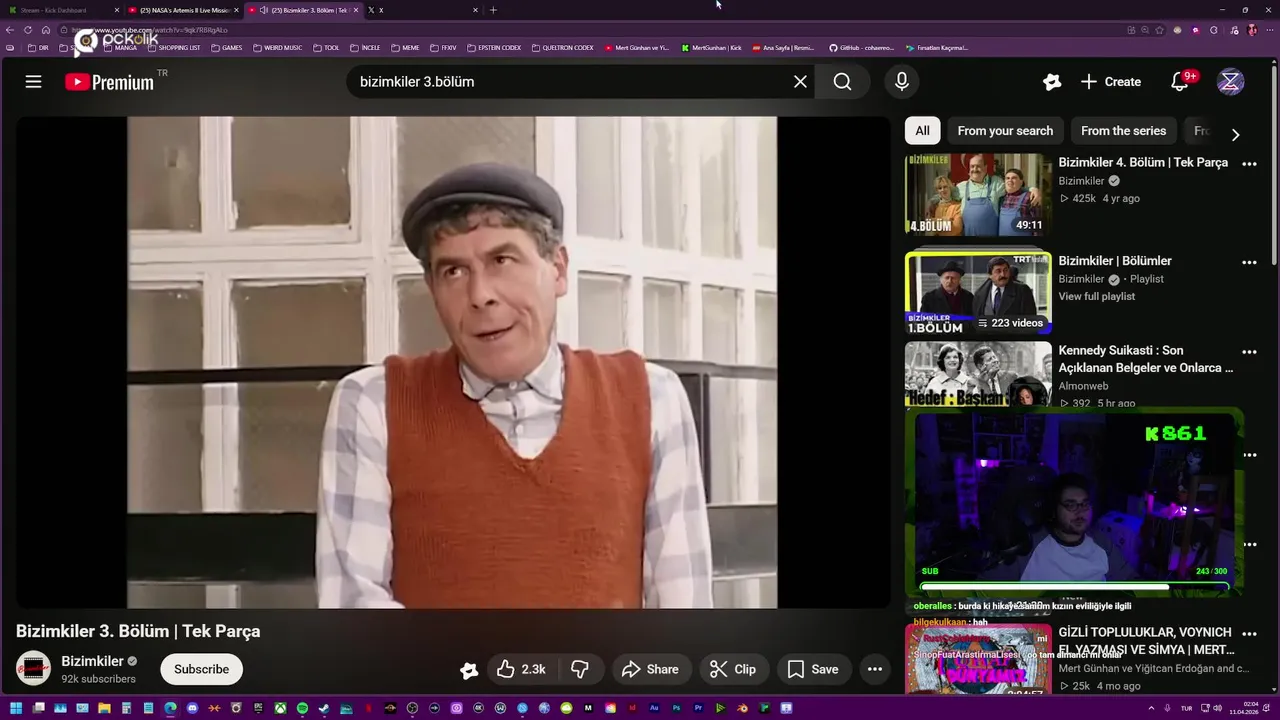This screenshot has height=720, width=1280.
Task: Open File Explorer from the taskbar
Action: click(104, 708)
